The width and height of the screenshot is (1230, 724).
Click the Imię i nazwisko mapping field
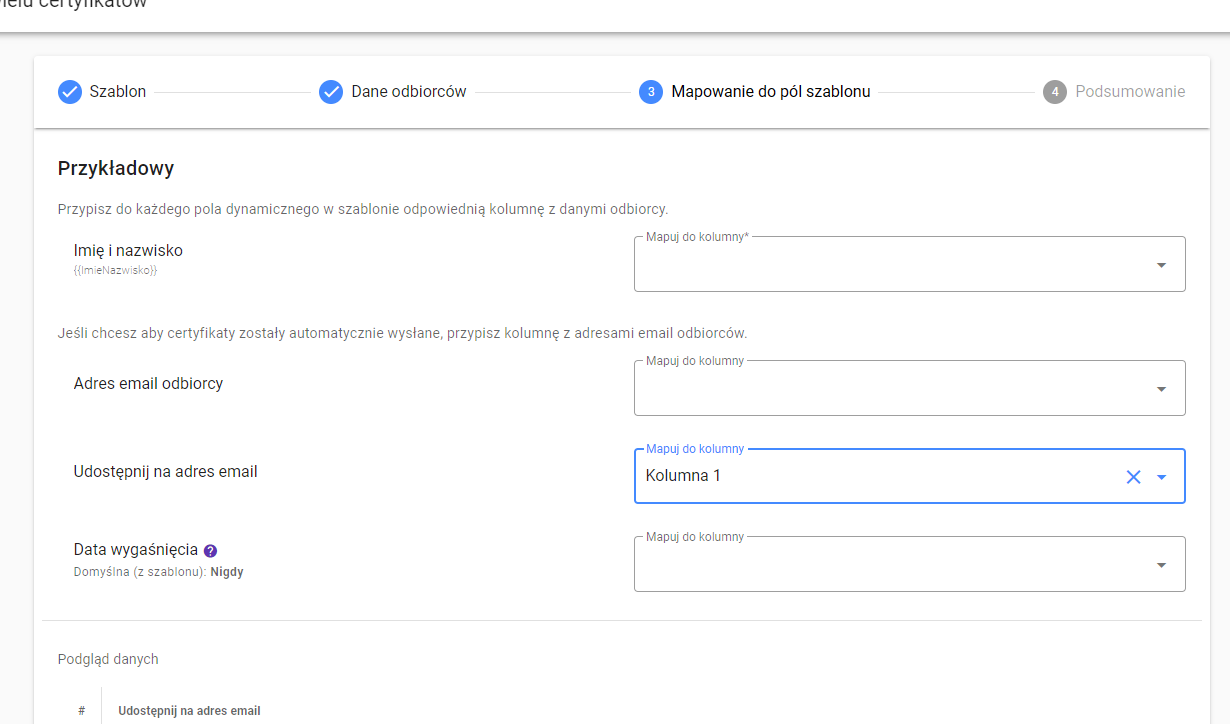coord(910,264)
